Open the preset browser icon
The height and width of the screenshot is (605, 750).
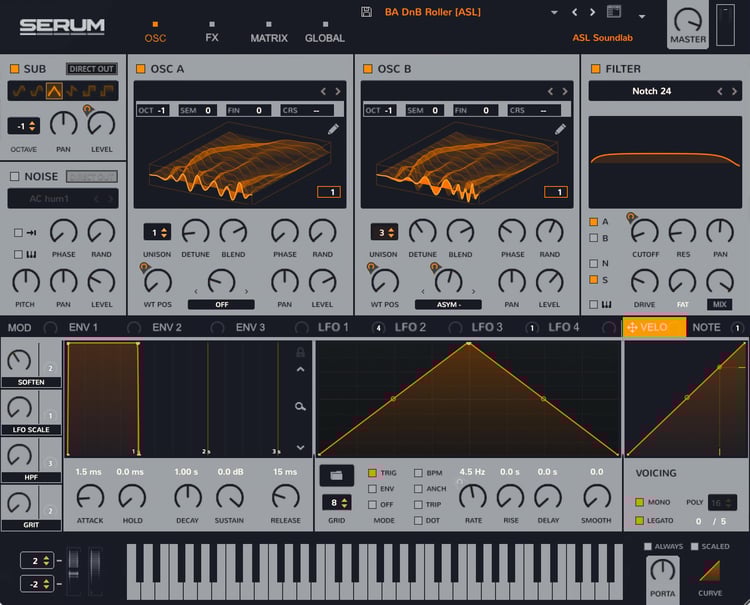614,11
